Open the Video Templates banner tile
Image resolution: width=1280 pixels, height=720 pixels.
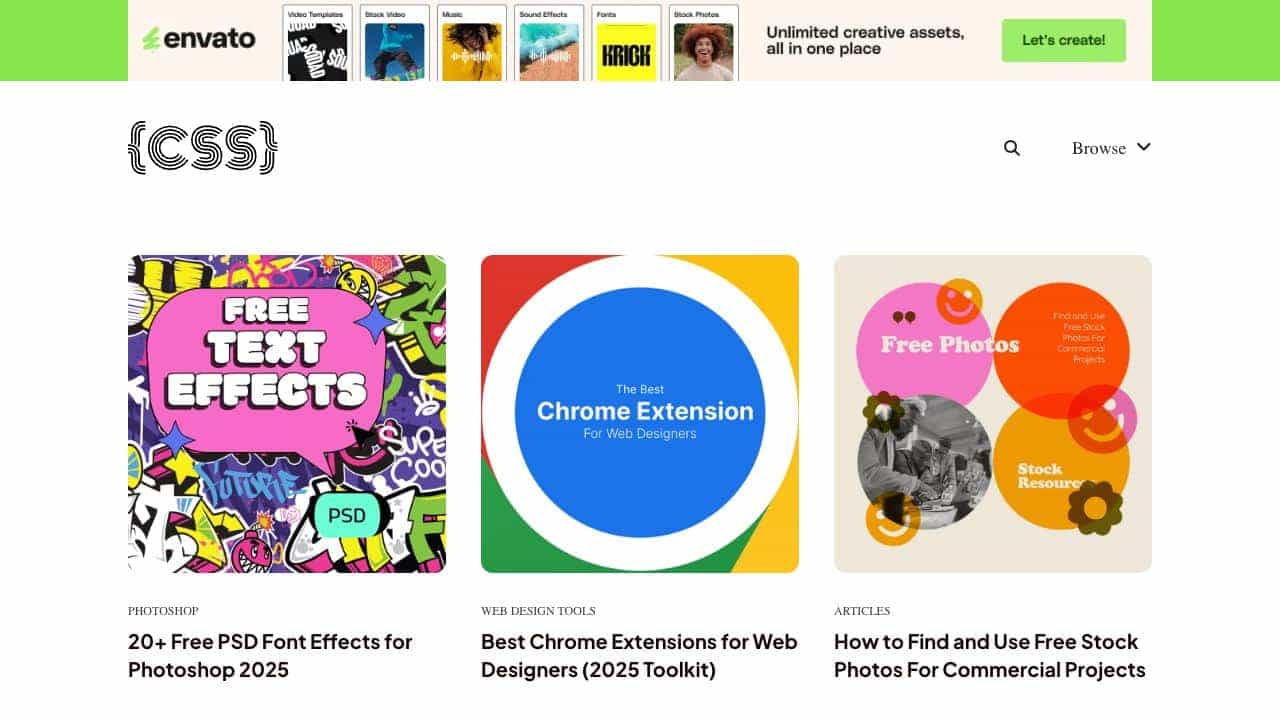[x=318, y=43]
